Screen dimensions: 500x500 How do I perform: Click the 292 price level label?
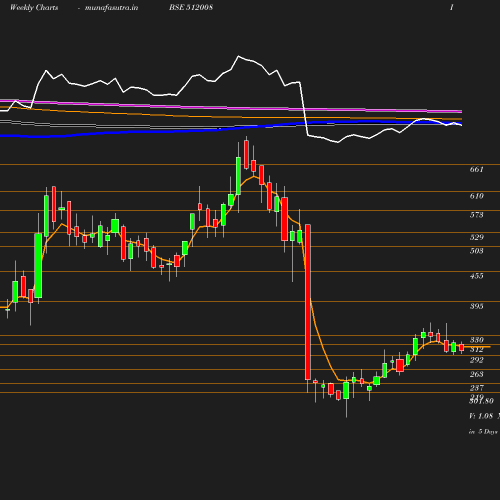point(477,360)
